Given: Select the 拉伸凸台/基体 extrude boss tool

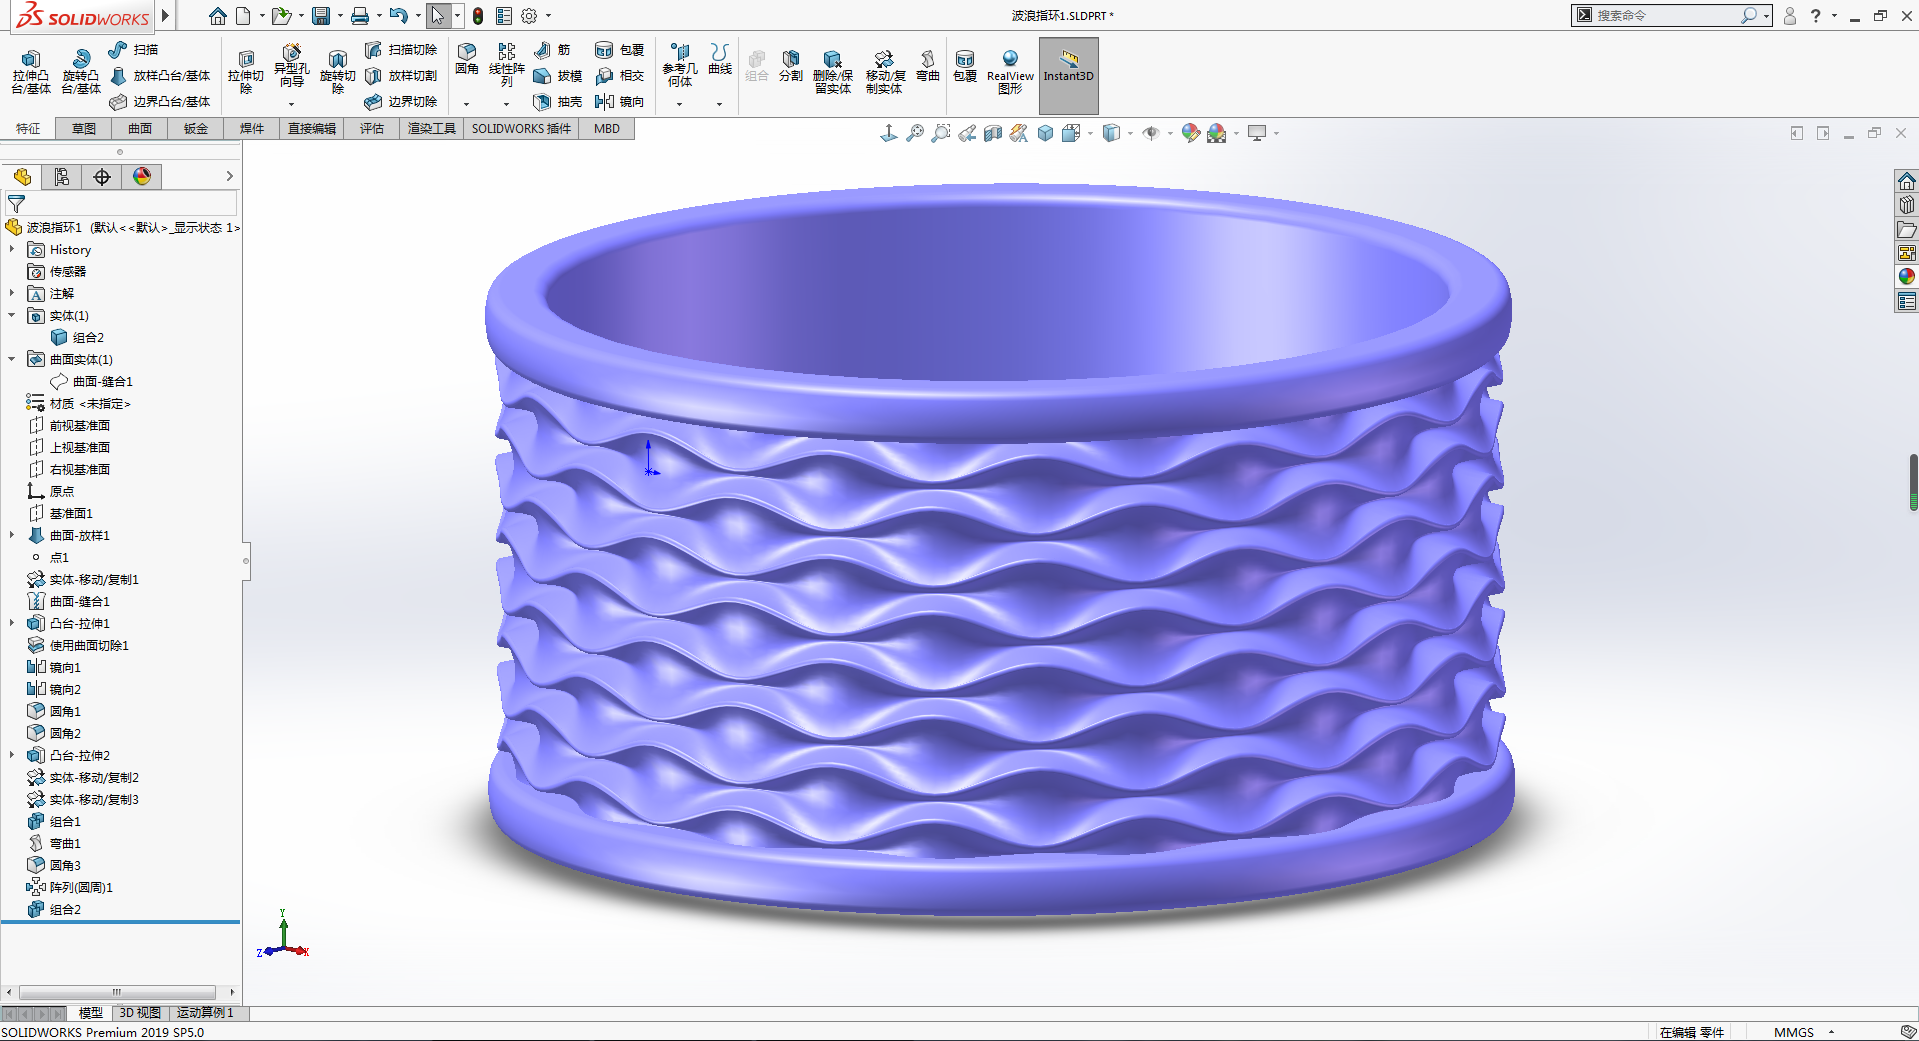Looking at the screenshot, I should 31,70.
